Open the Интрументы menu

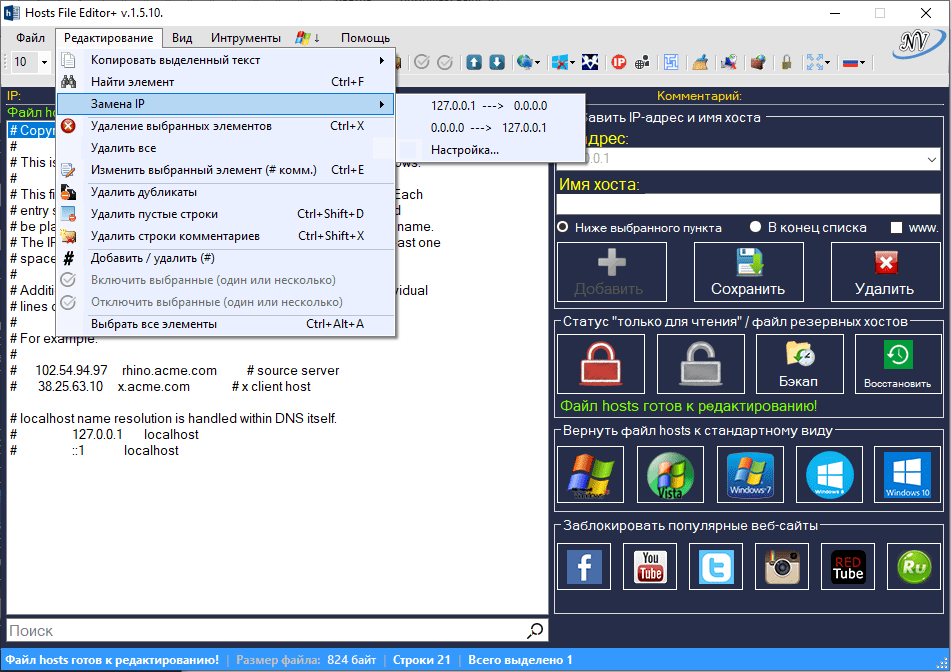click(x=246, y=38)
